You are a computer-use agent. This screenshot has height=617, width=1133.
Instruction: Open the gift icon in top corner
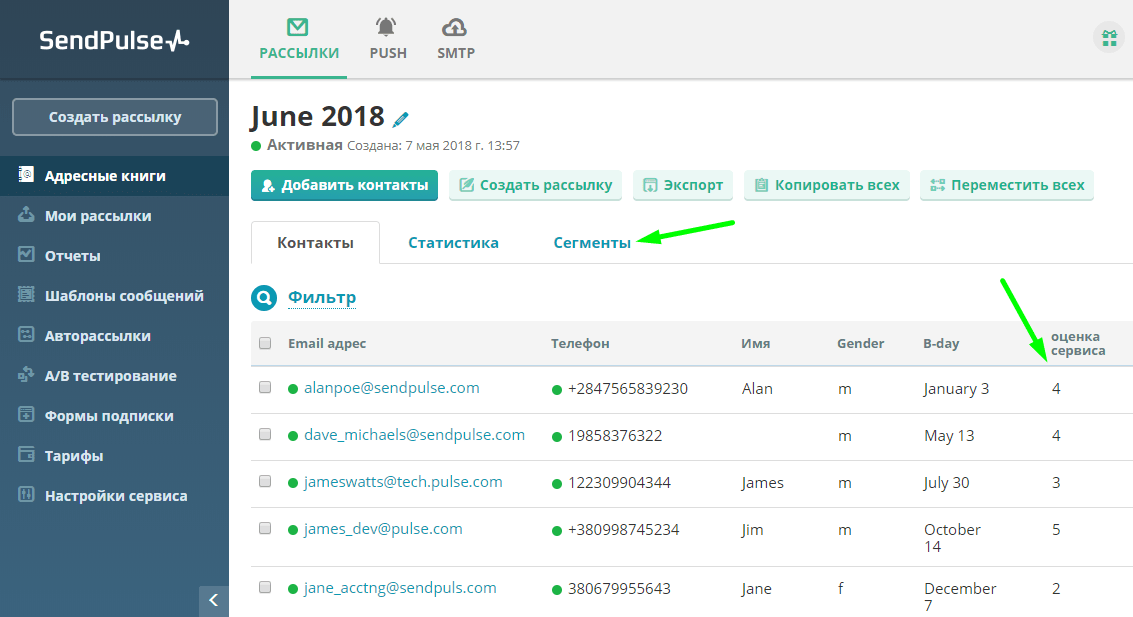1109,38
